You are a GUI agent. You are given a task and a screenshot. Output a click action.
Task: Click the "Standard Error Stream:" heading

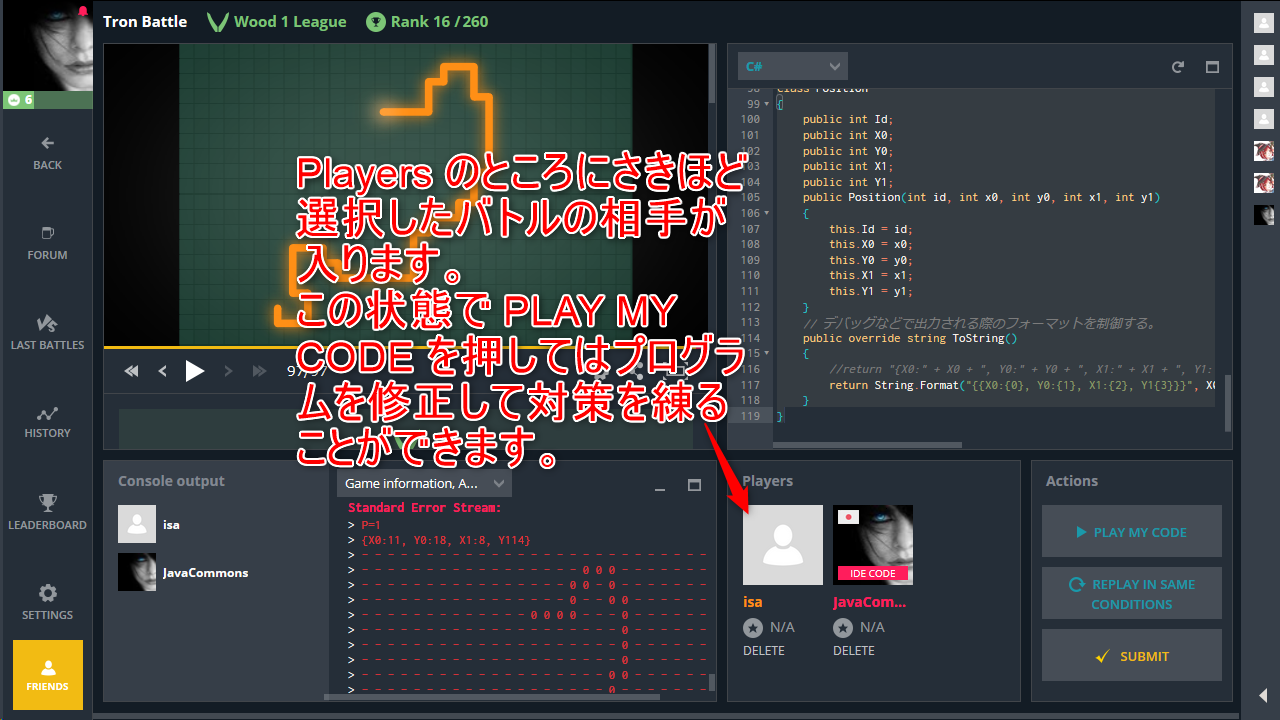coord(424,508)
